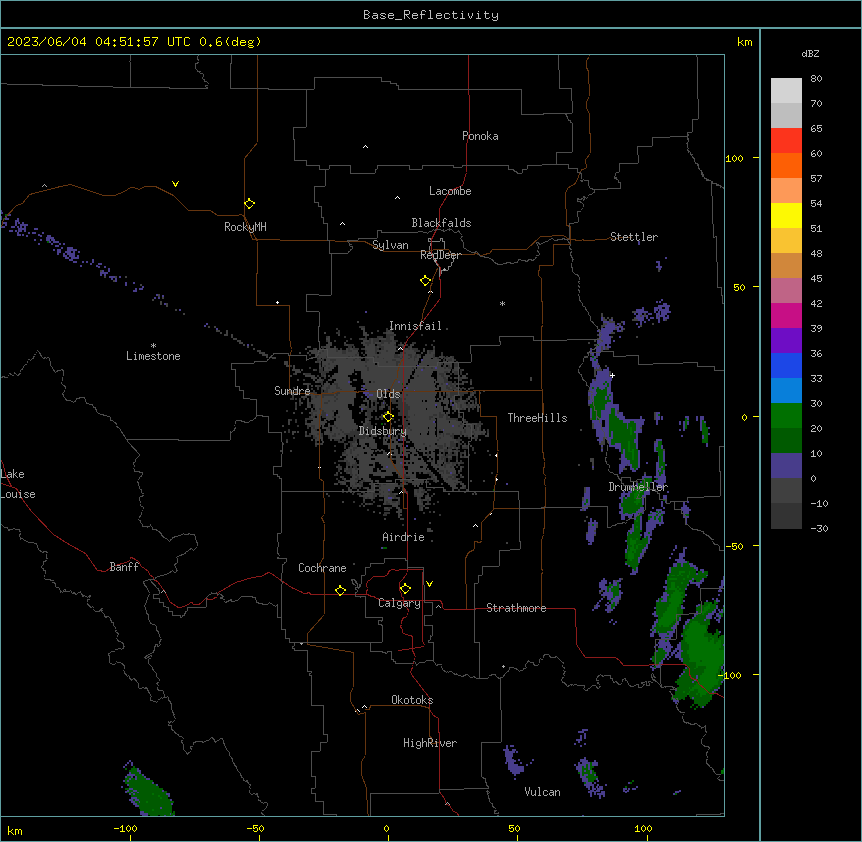Screen dimensions: 862x842
Task: Click the Strathmore label
Action: (516, 608)
